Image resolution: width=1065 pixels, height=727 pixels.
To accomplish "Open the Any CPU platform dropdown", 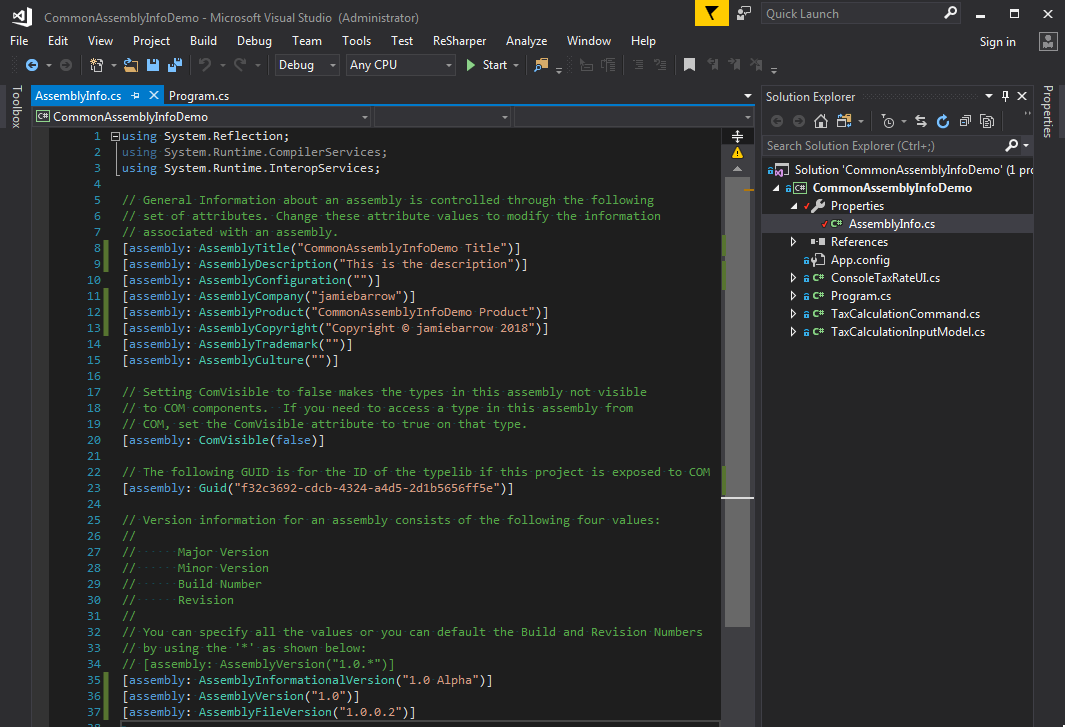I will click(400, 65).
